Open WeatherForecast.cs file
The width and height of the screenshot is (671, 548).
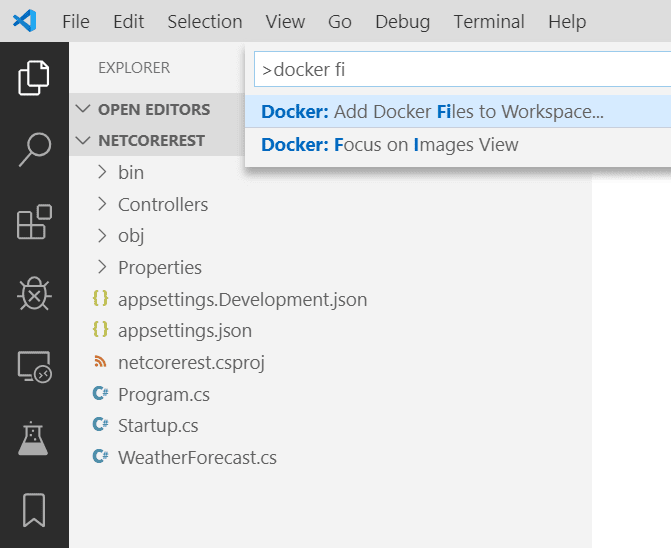pos(197,457)
